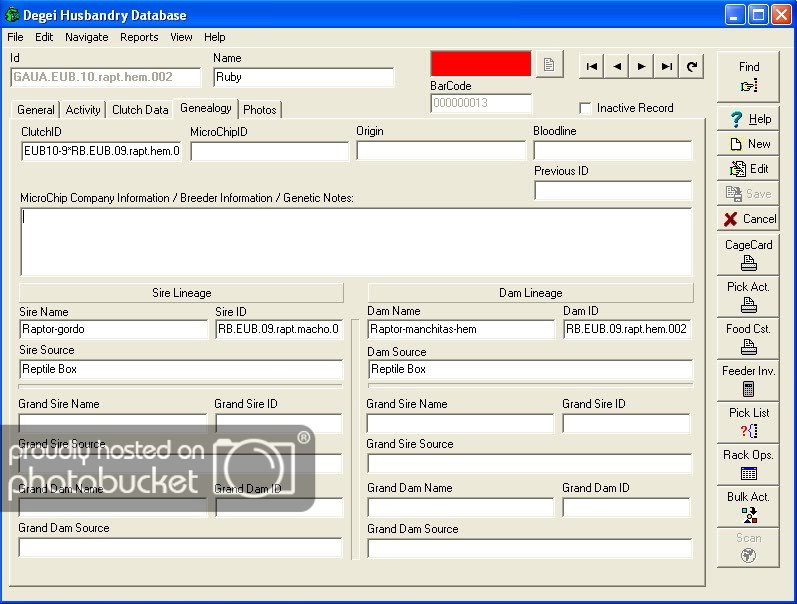Print a CageCard using the printer icon

748,254
